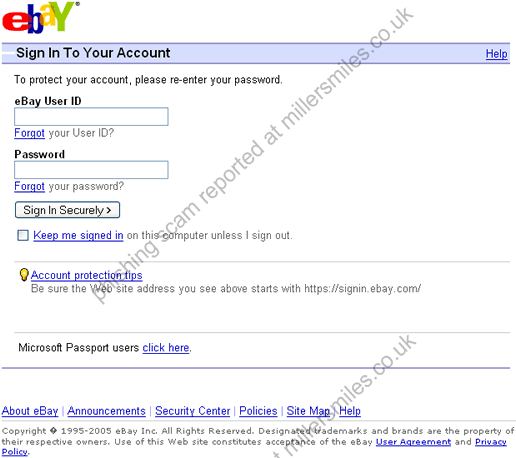Click the lightbulb tip icon
This screenshot has height=458, width=516.
tap(24, 275)
